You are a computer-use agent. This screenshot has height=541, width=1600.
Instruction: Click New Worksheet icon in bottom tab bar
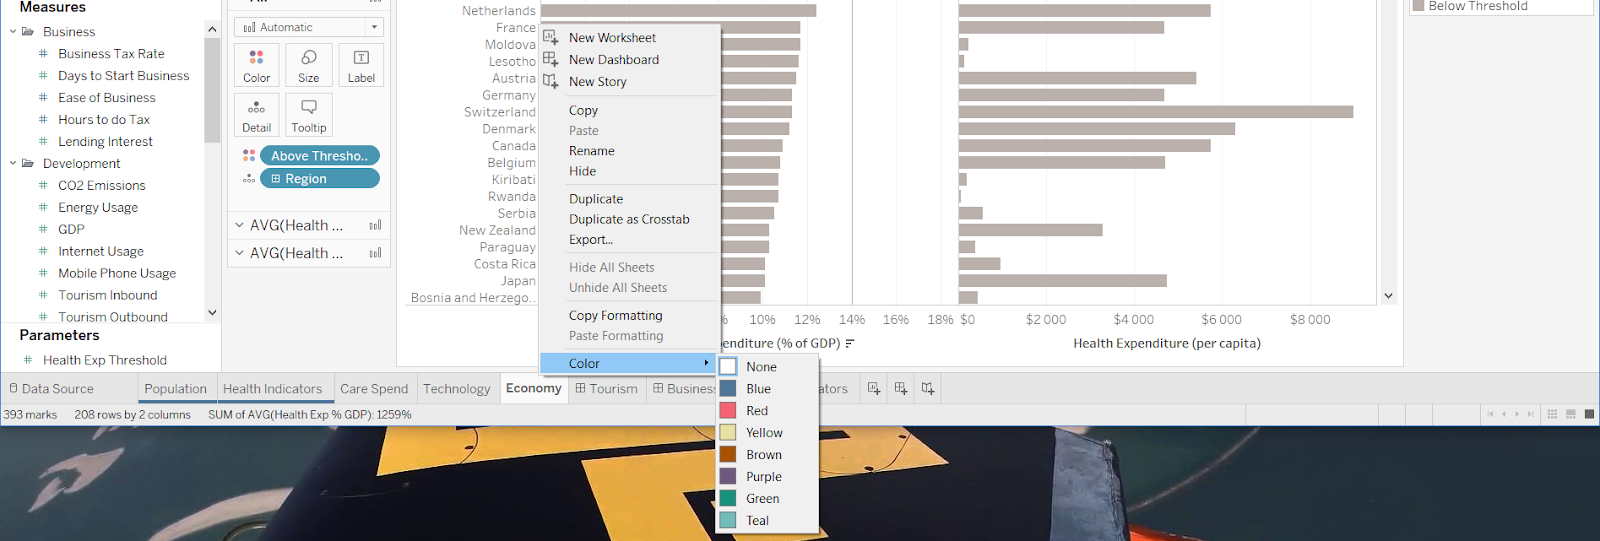coord(874,388)
